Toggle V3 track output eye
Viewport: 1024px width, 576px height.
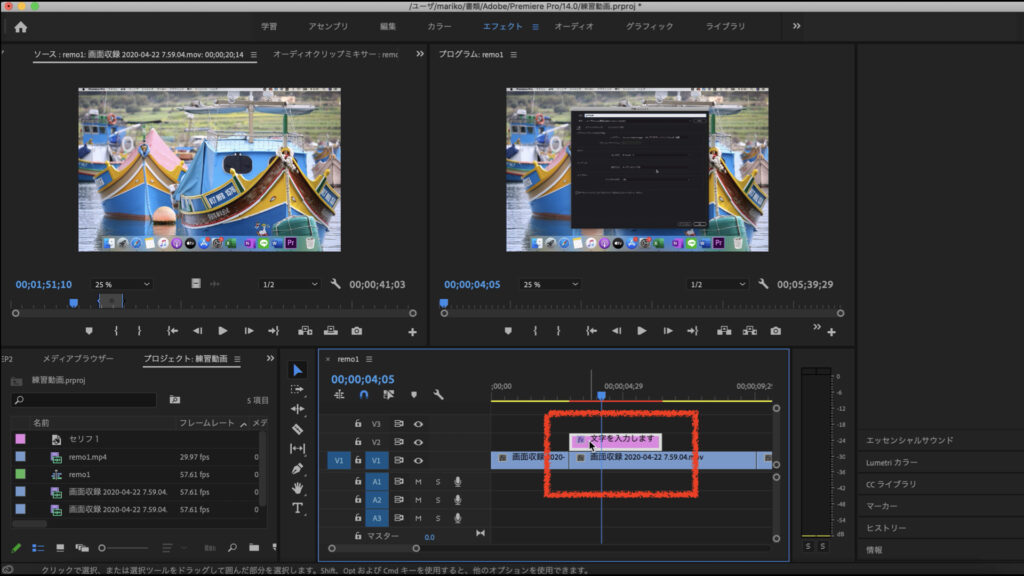[418, 424]
